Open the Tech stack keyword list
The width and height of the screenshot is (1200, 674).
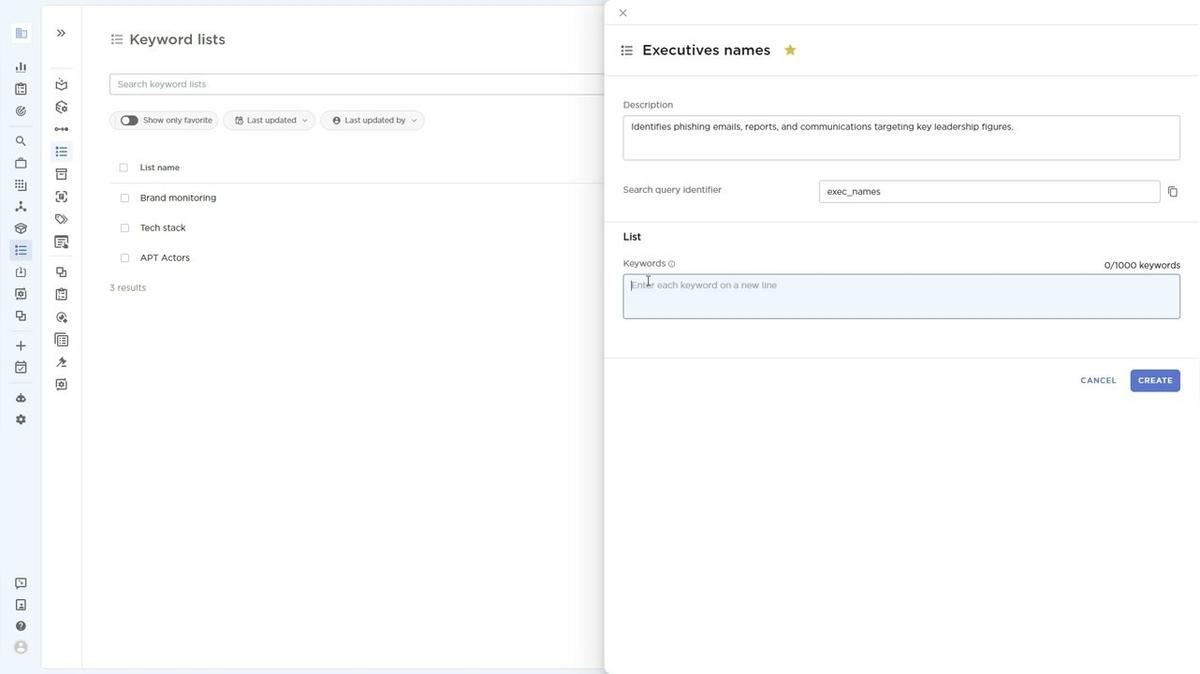(163, 228)
